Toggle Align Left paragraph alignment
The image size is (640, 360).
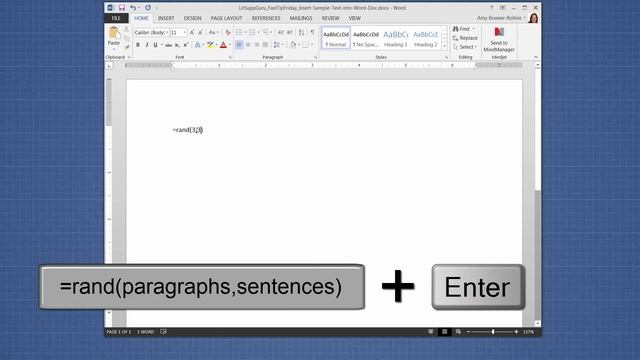239,44
